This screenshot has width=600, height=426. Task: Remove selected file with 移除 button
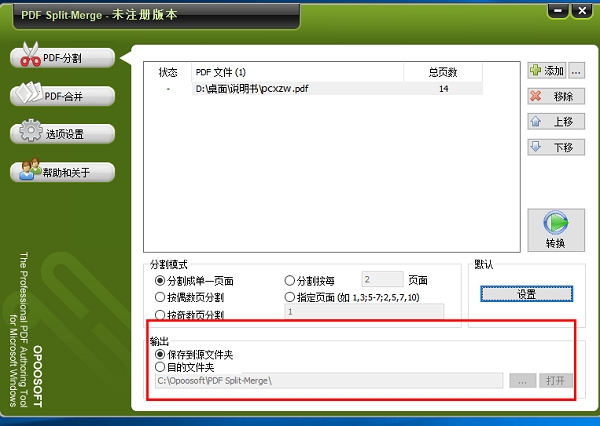coord(556,96)
